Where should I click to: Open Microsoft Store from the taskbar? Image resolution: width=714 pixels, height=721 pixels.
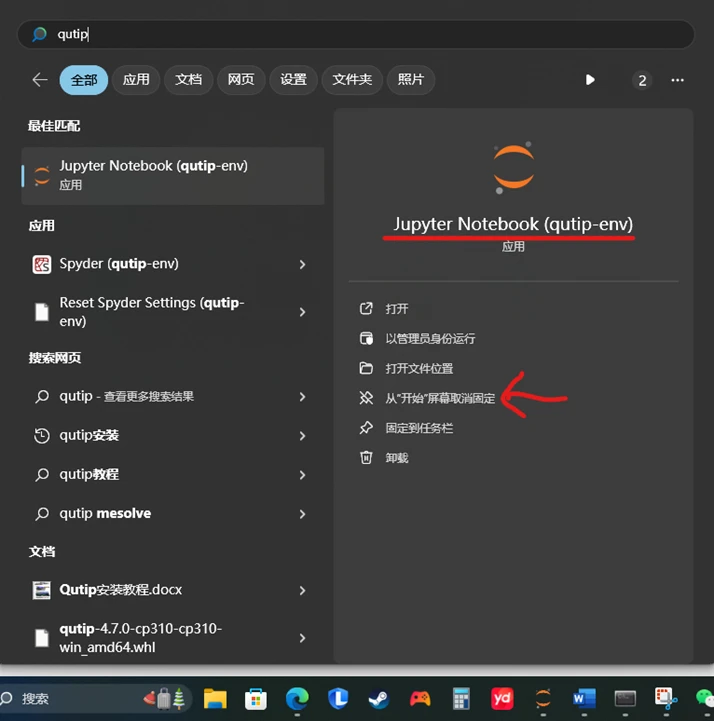tap(256, 699)
